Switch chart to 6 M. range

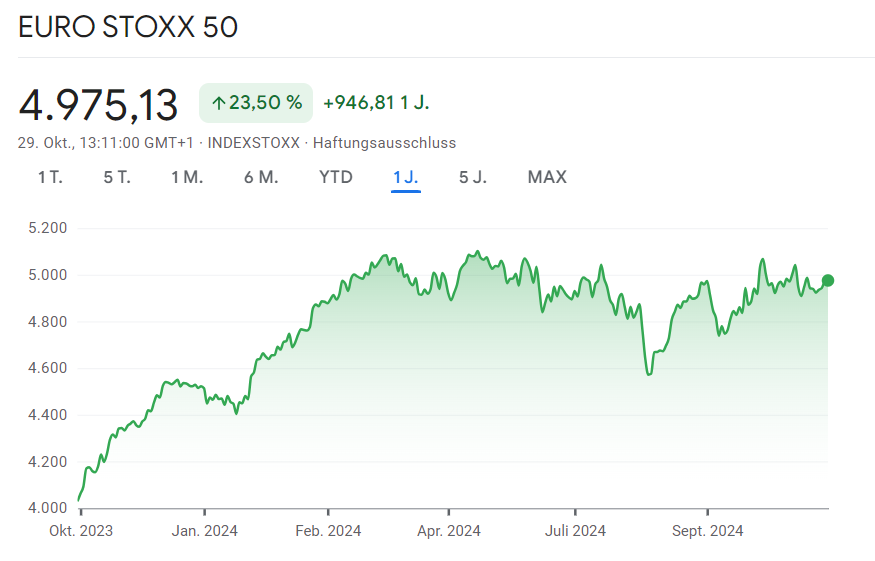click(x=261, y=178)
